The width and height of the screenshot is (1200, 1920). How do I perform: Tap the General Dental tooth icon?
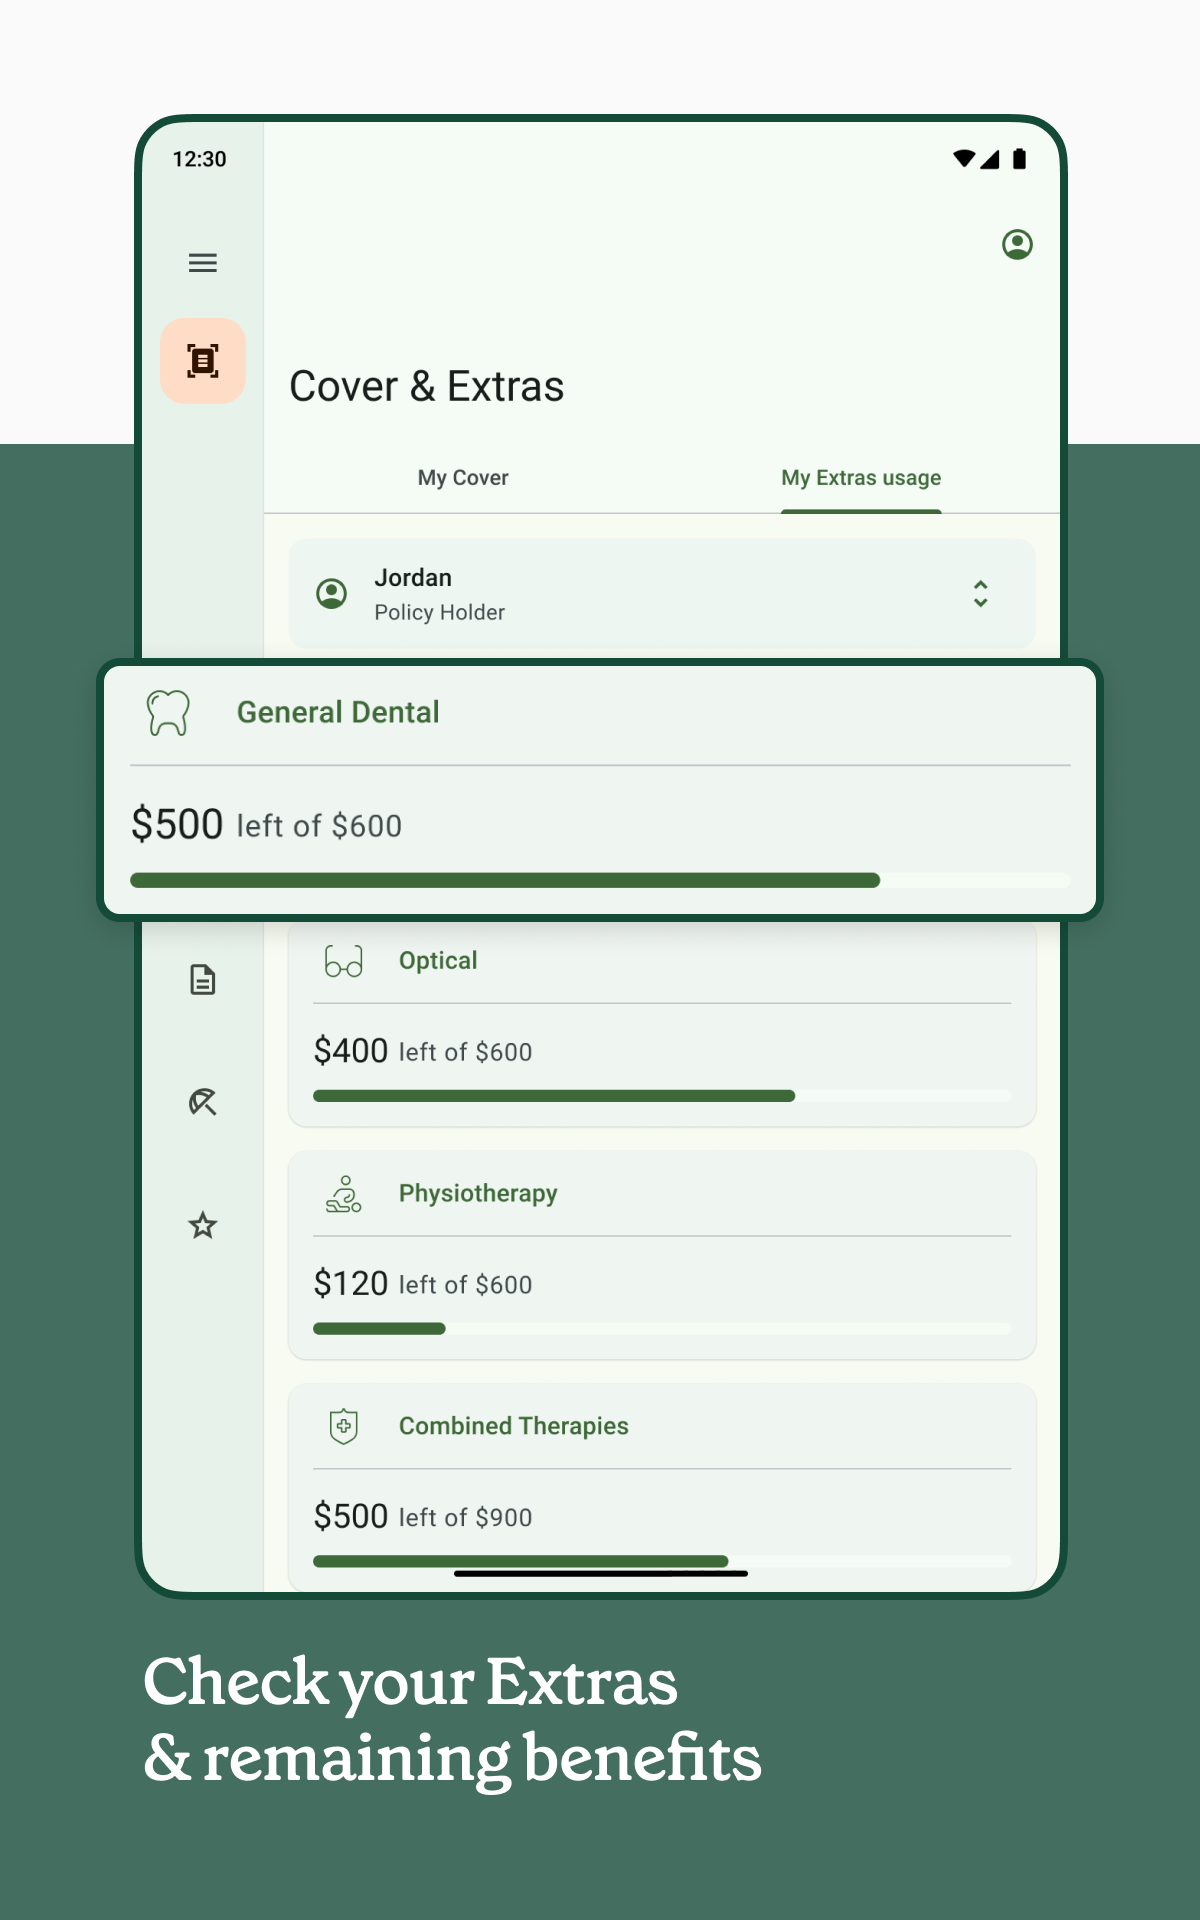point(168,713)
